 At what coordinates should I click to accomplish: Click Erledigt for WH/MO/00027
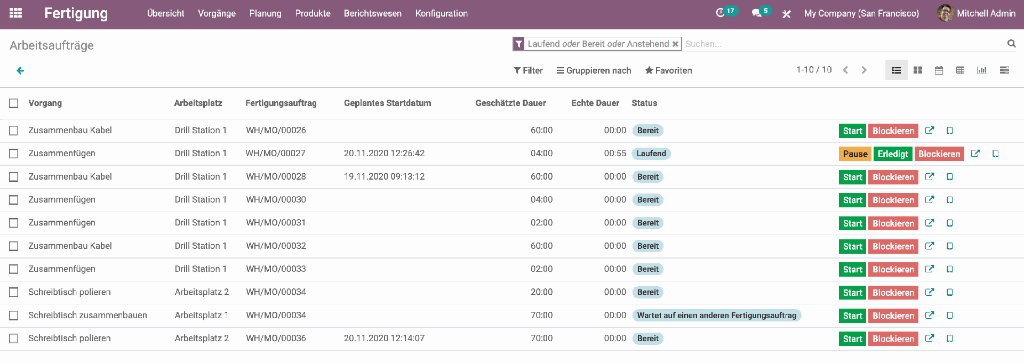(892, 154)
